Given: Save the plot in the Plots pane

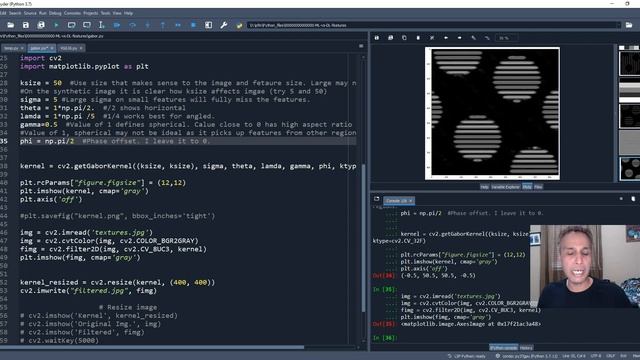Looking at the screenshot, I should [377, 38].
